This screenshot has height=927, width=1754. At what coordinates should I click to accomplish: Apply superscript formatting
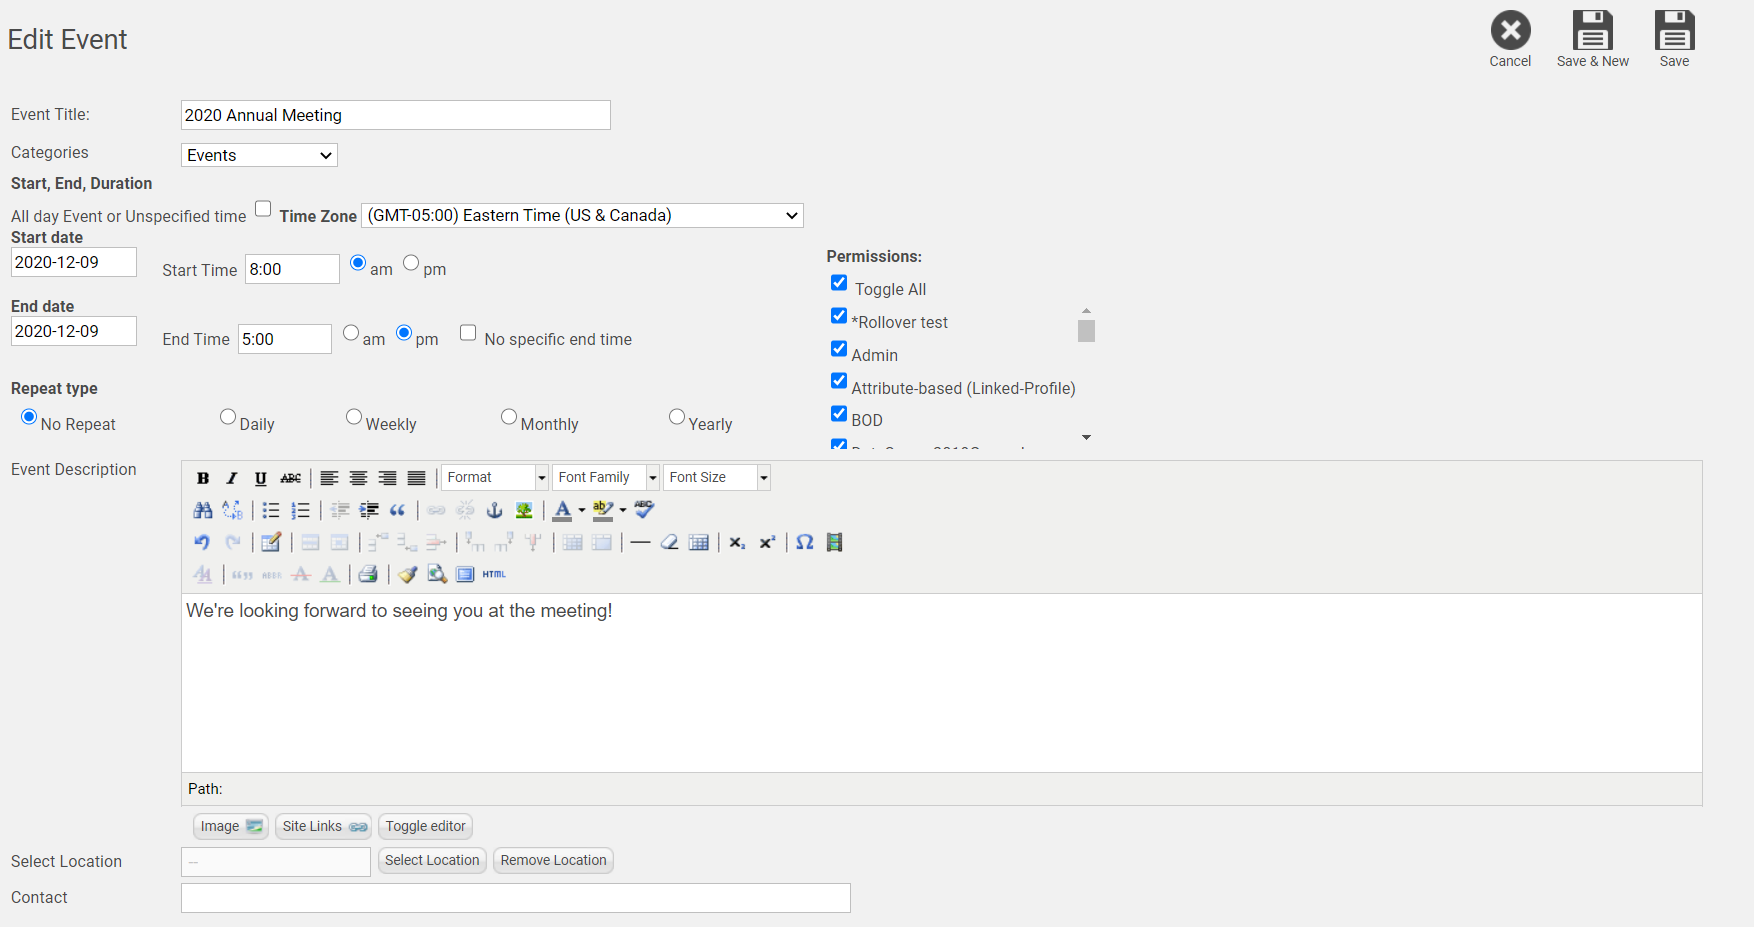tap(767, 542)
